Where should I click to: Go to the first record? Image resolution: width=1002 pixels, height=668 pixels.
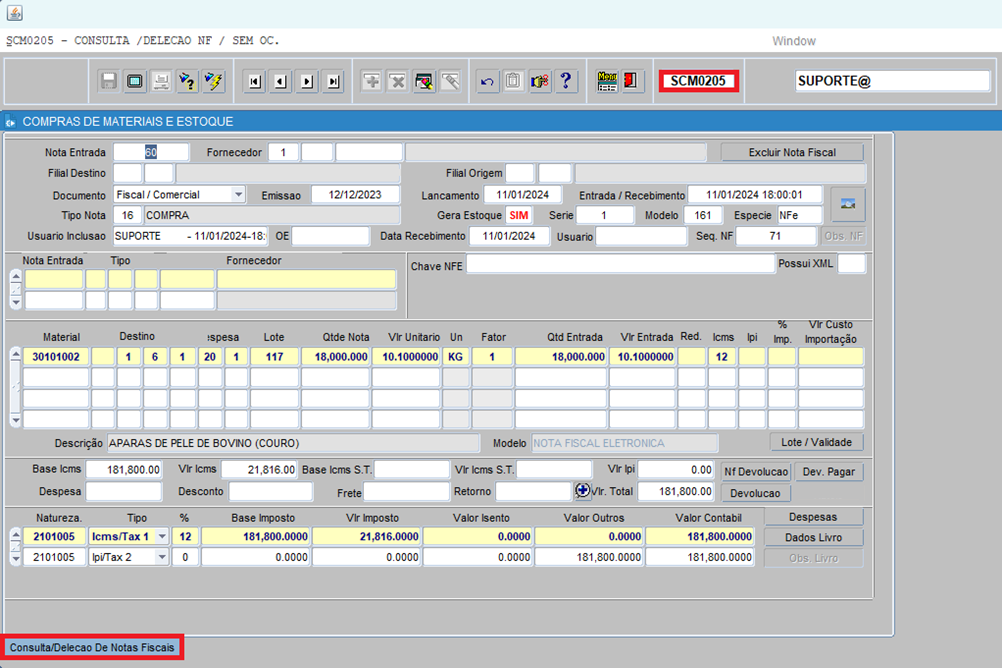(255, 81)
